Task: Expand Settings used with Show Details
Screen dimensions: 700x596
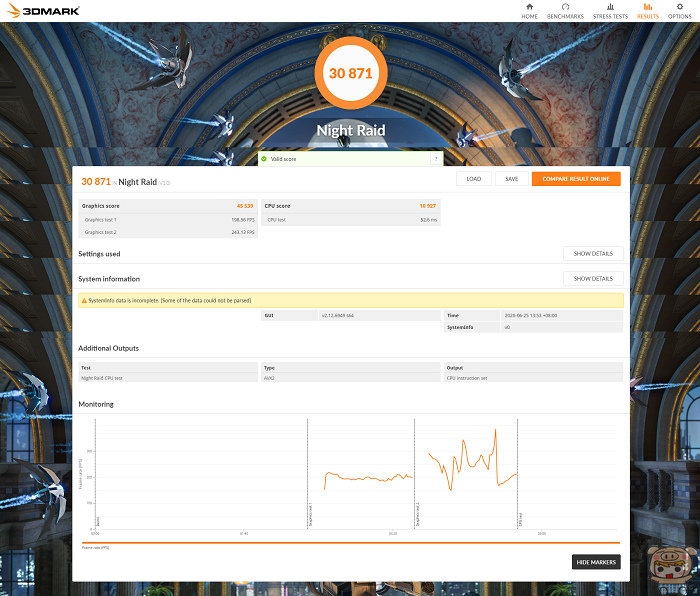Action: click(593, 254)
